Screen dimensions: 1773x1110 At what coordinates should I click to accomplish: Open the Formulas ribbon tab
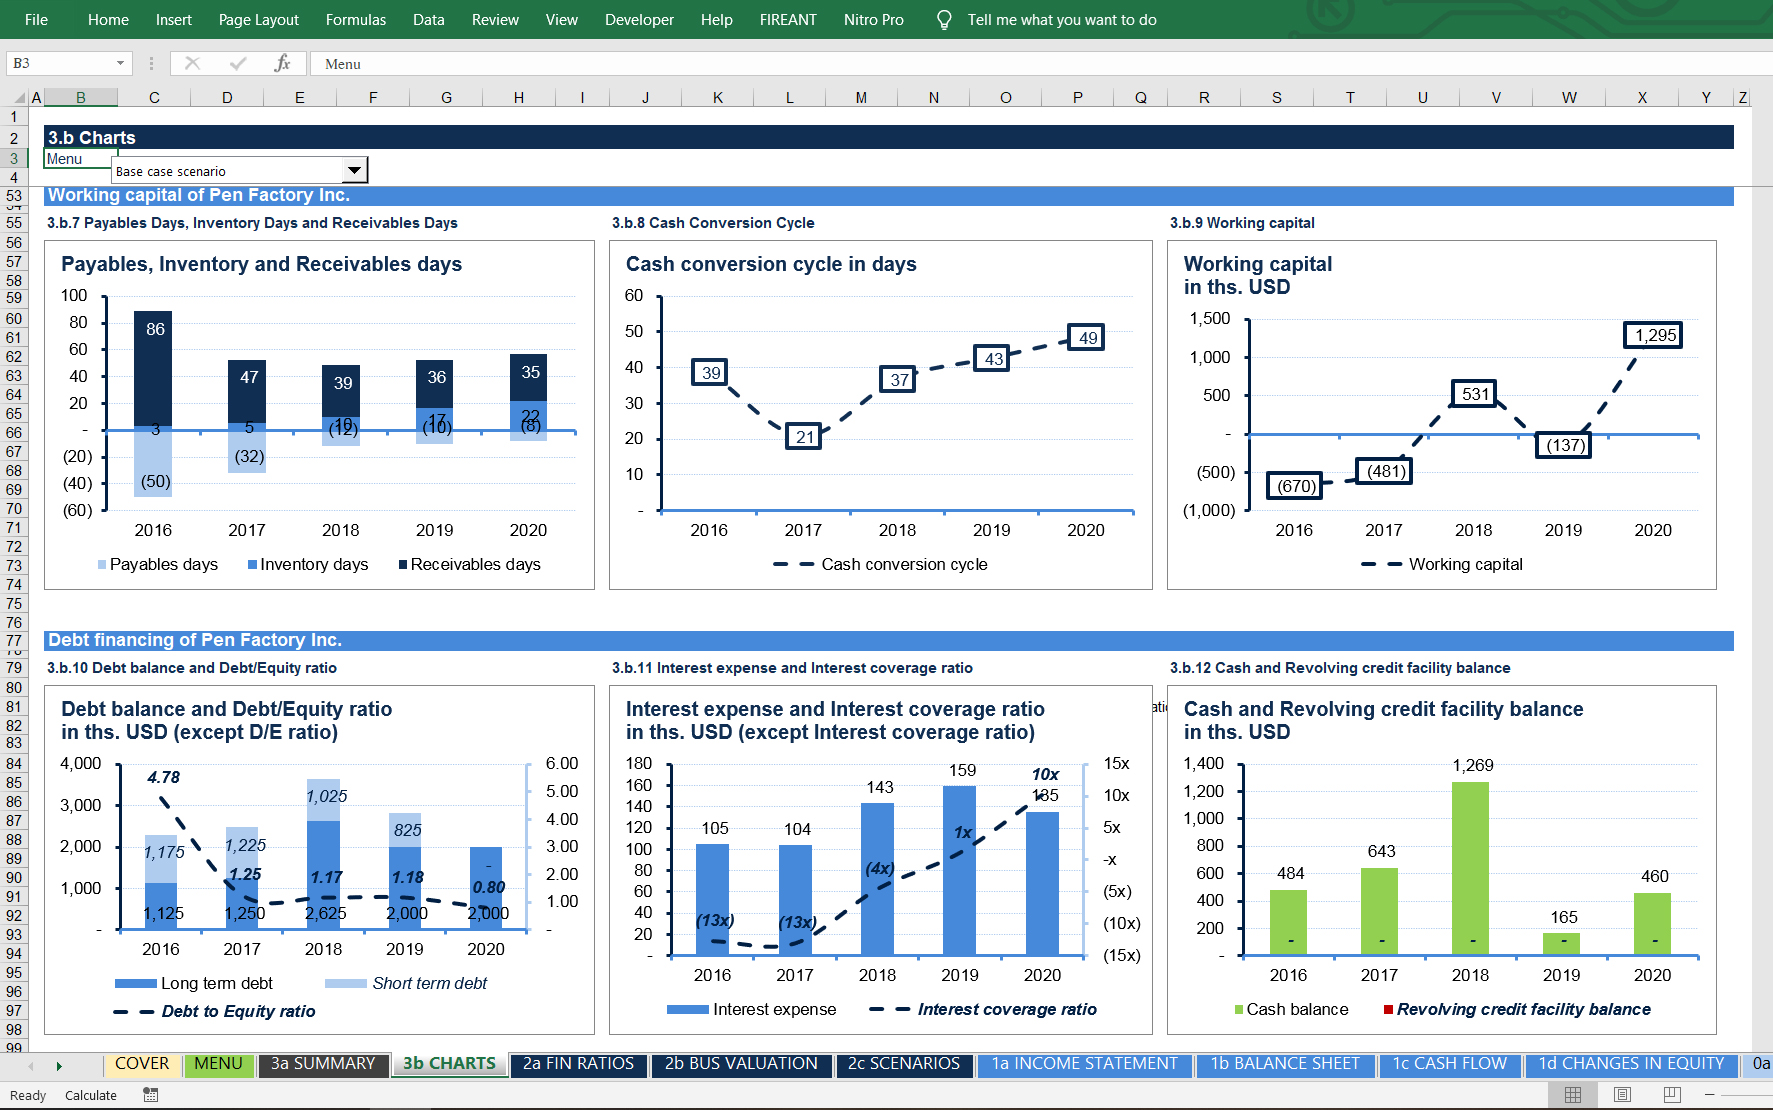pos(355,20)
